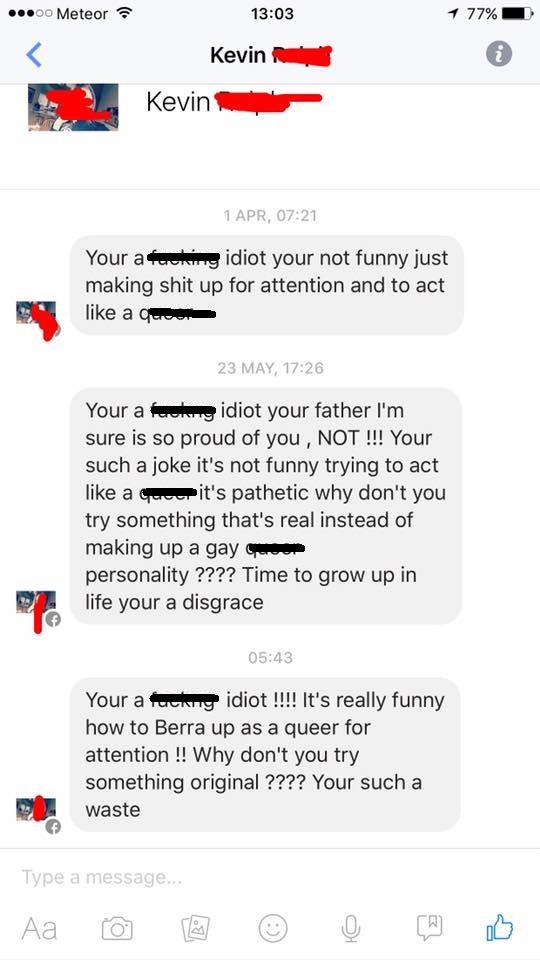540x960 pixels.
Task: Open the emoji smiley picker
Action: pyautogui.click(x=273, y=928)
